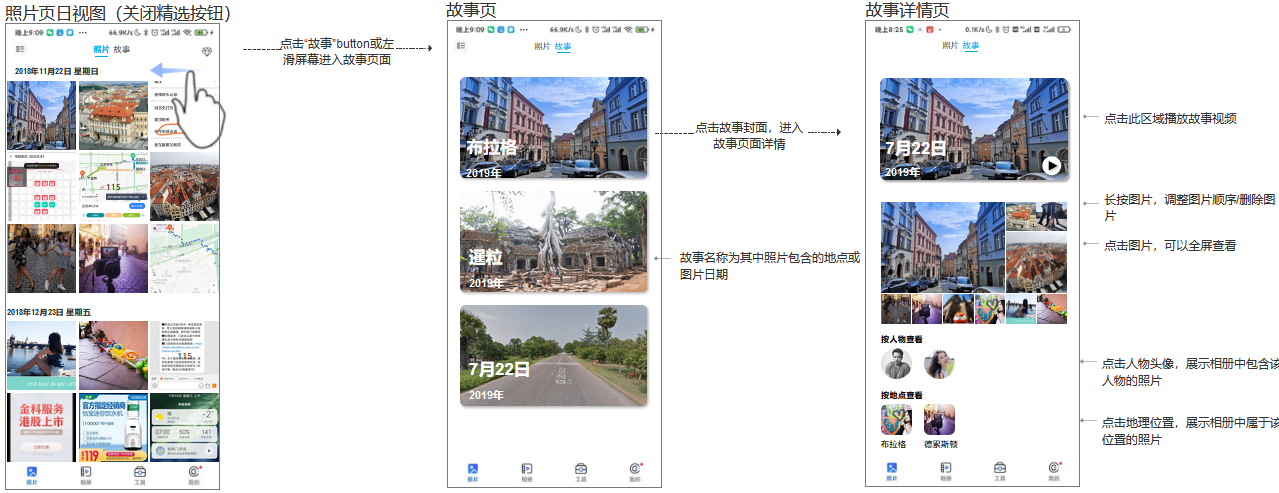Image resolution: width=1279 pixels, height=493 pixels.
Task: Open the 7月22日 road story cover in 故事页
Action: 553,355
